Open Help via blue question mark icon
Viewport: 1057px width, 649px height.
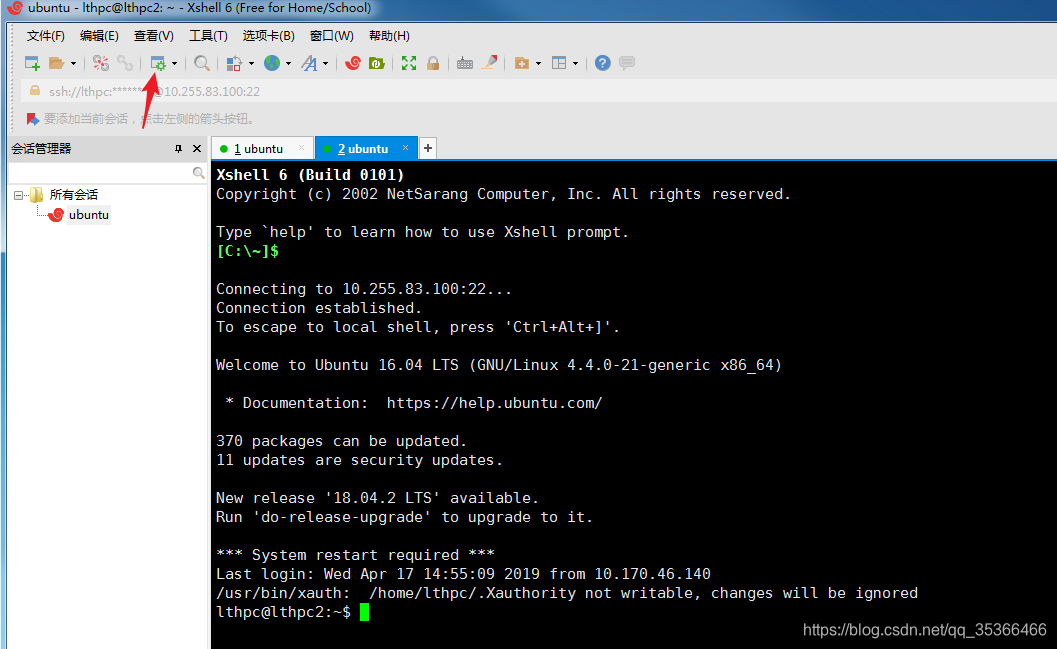(x=603, y=63)
